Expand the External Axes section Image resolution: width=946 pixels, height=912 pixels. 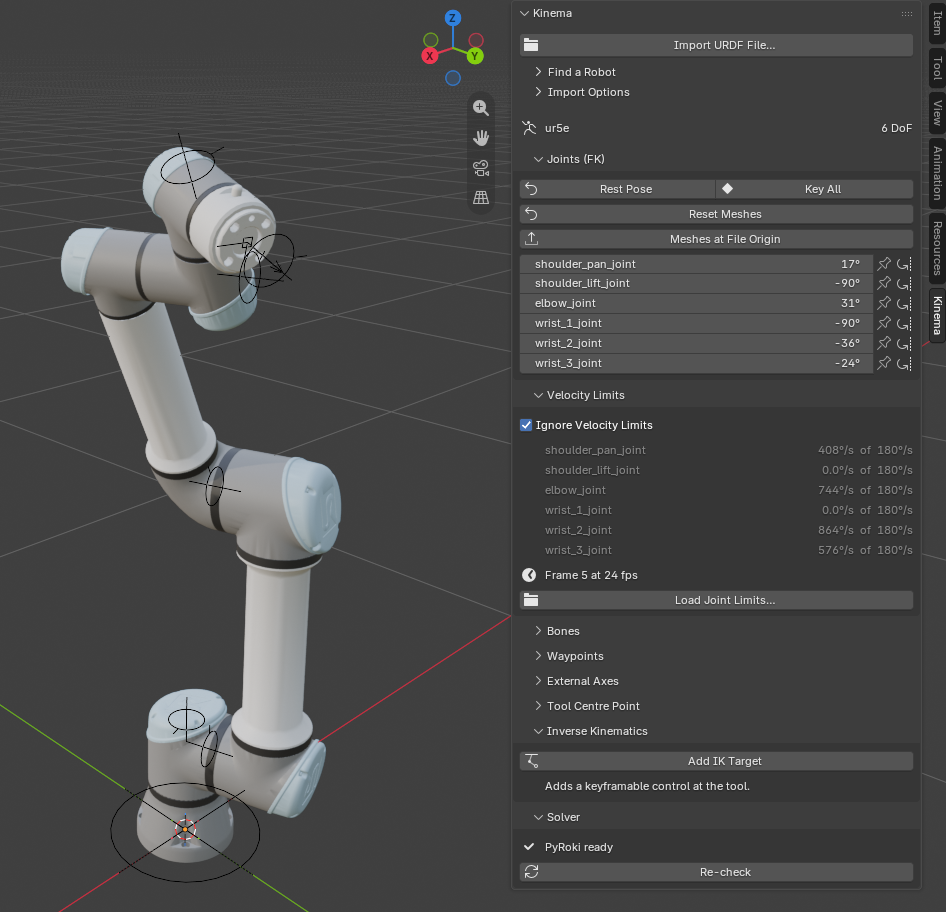[538, 680]
